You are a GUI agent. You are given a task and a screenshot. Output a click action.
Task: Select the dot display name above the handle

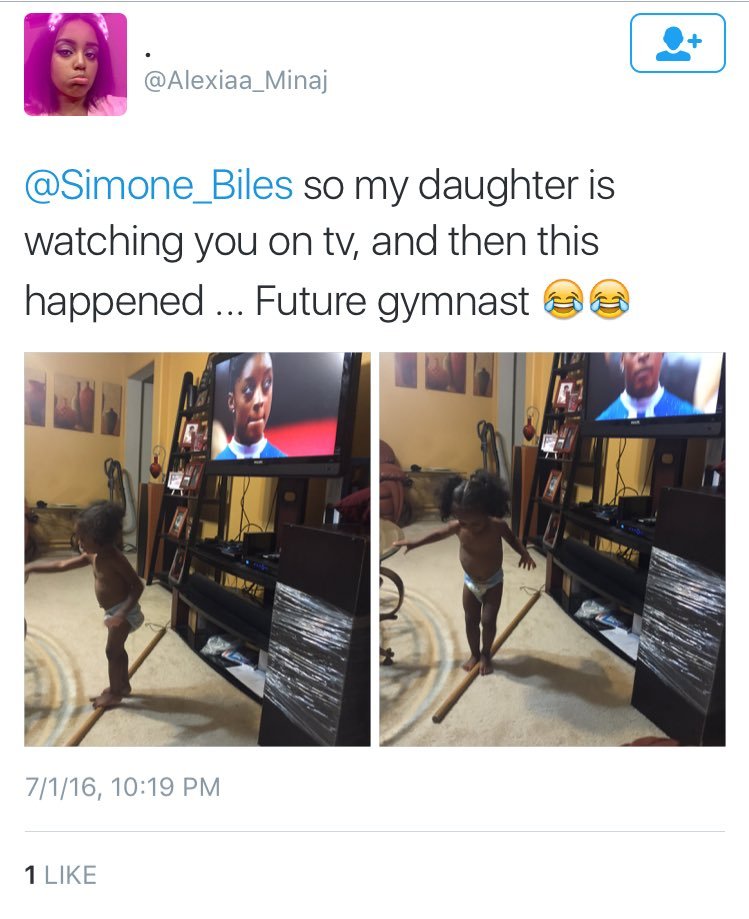click(x=148, y=55)
